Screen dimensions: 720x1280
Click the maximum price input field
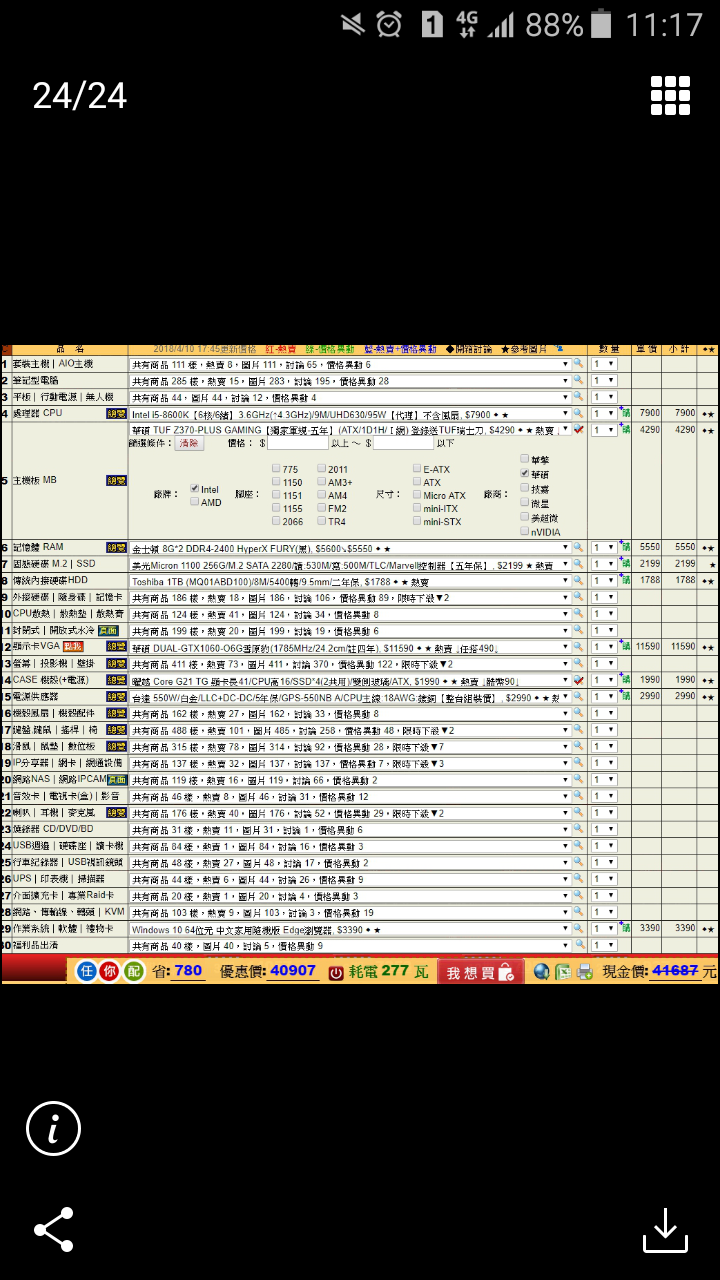403,443
